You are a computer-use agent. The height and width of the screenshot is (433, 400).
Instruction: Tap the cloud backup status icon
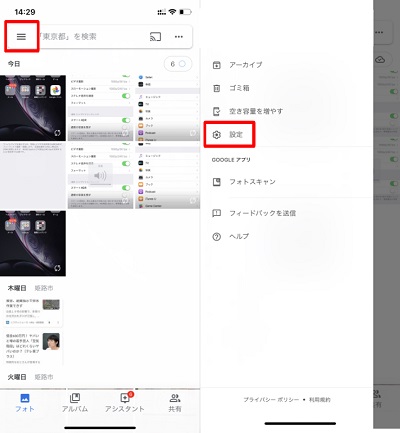pyautogui.click(x=380, y=60)
